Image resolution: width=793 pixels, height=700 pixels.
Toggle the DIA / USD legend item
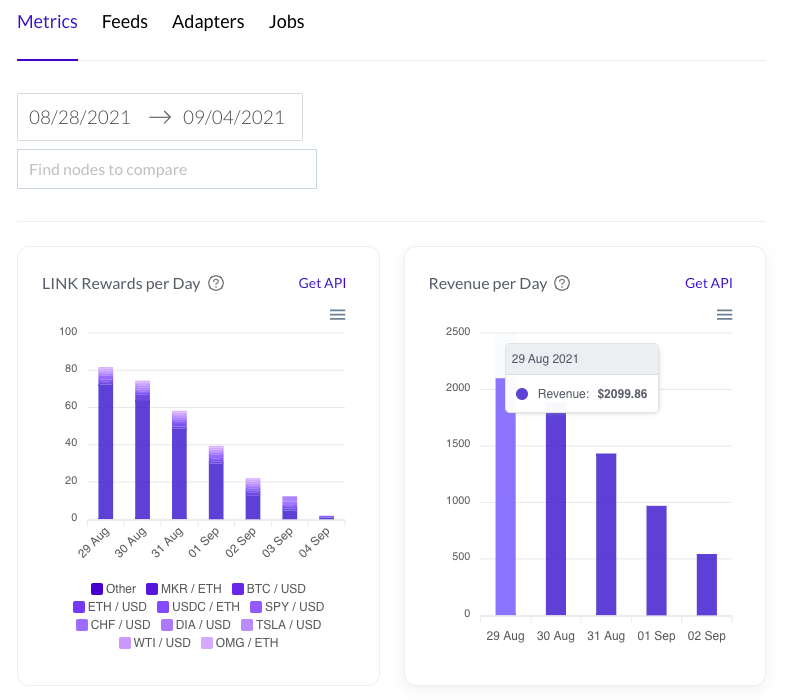tap(196, 625)
